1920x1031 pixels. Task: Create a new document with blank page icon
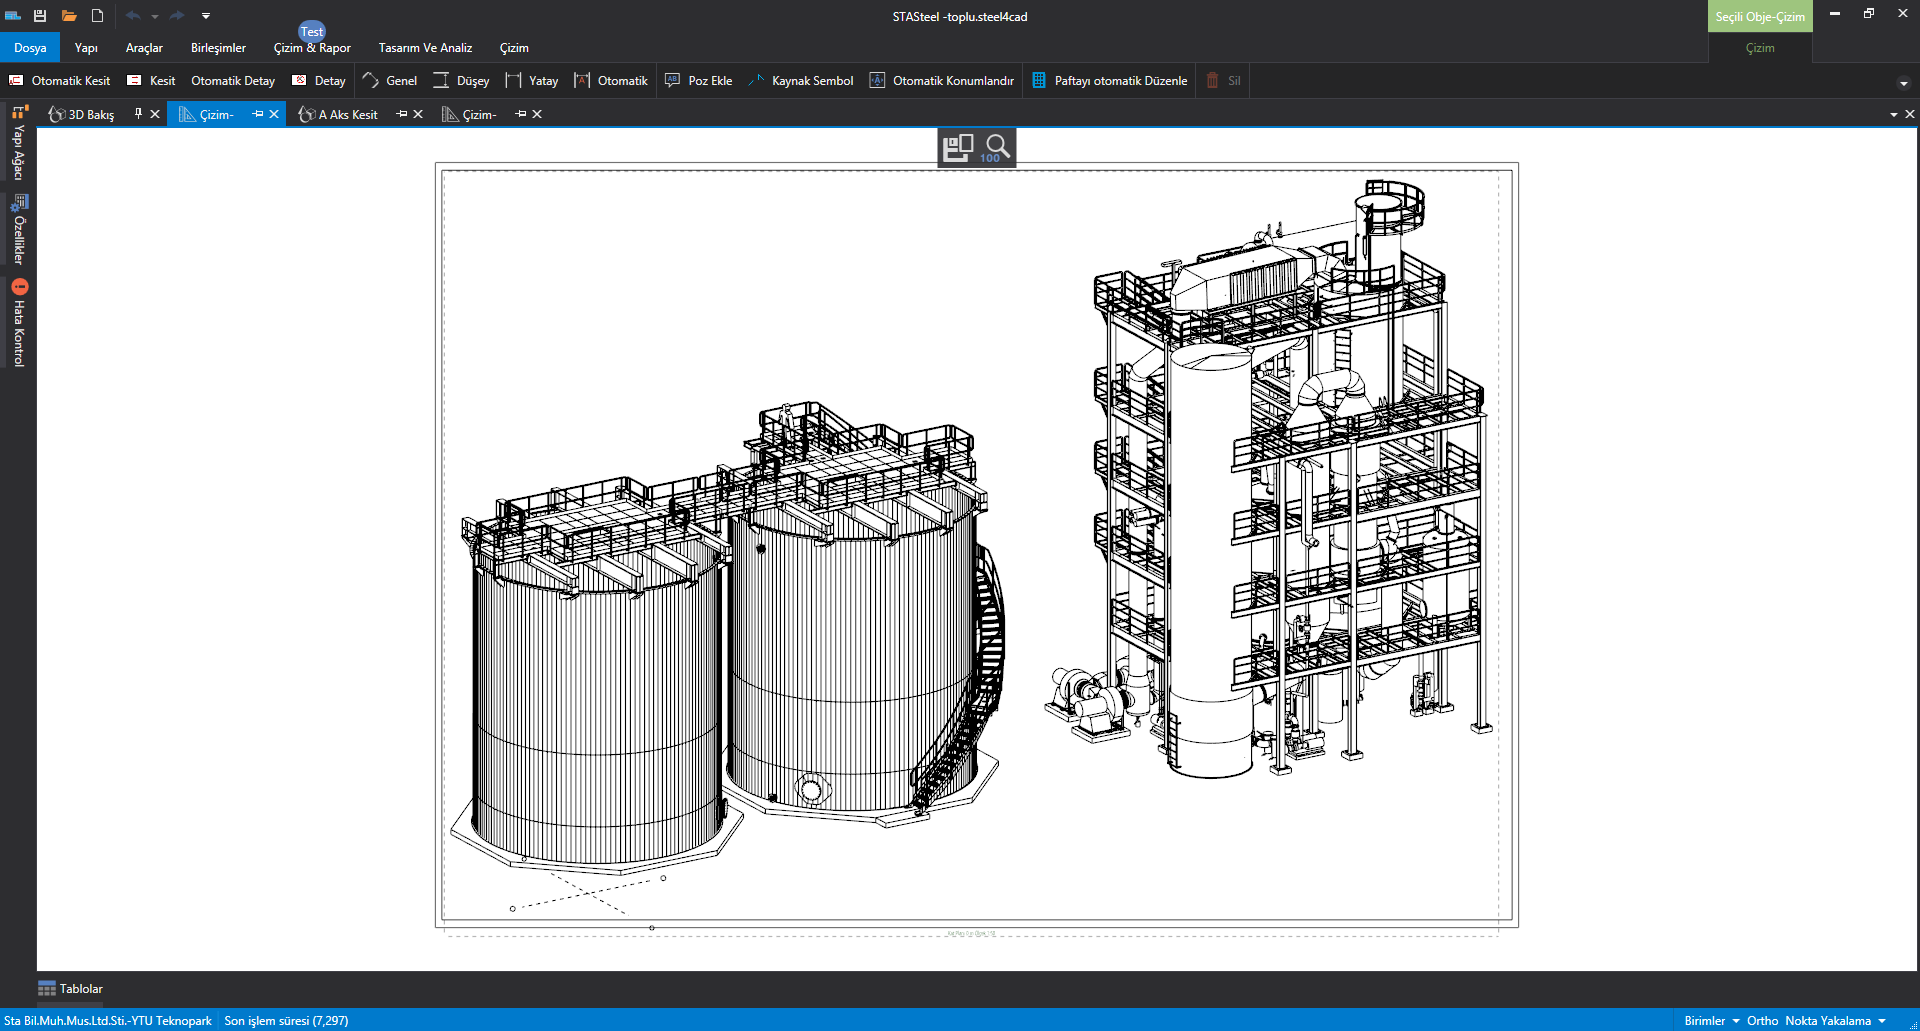[97, 16]
